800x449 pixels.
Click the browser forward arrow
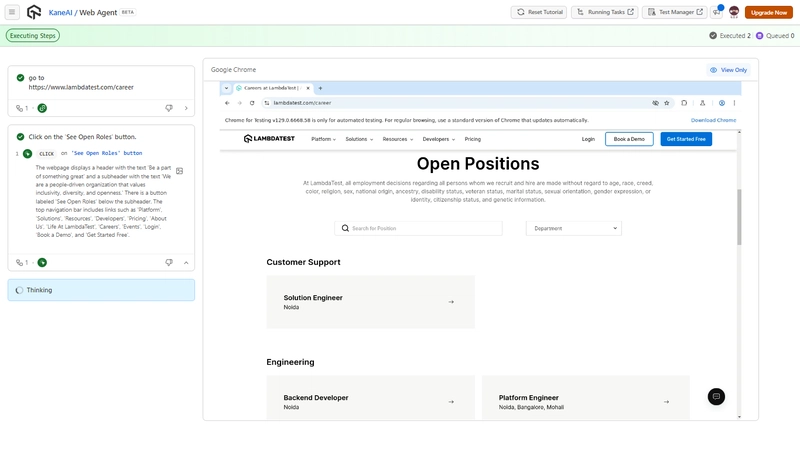[x=239, y=103]
